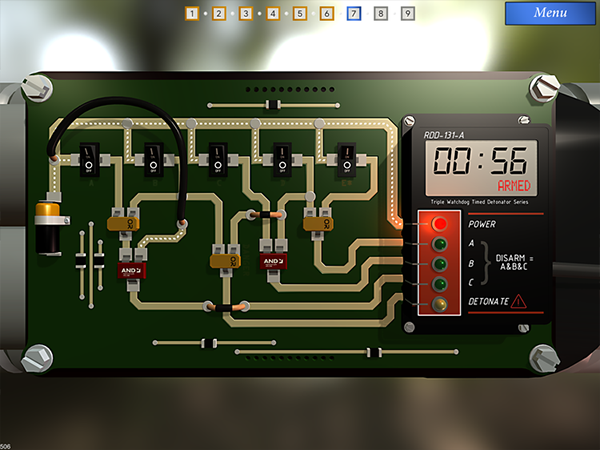600x450 pixels.
Task: Click the DETONATE warning triangle icon
Action: [518, 300]
